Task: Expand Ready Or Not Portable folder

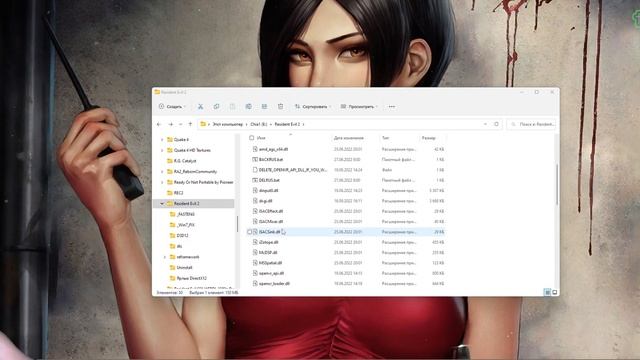Action: pos(162,182)
